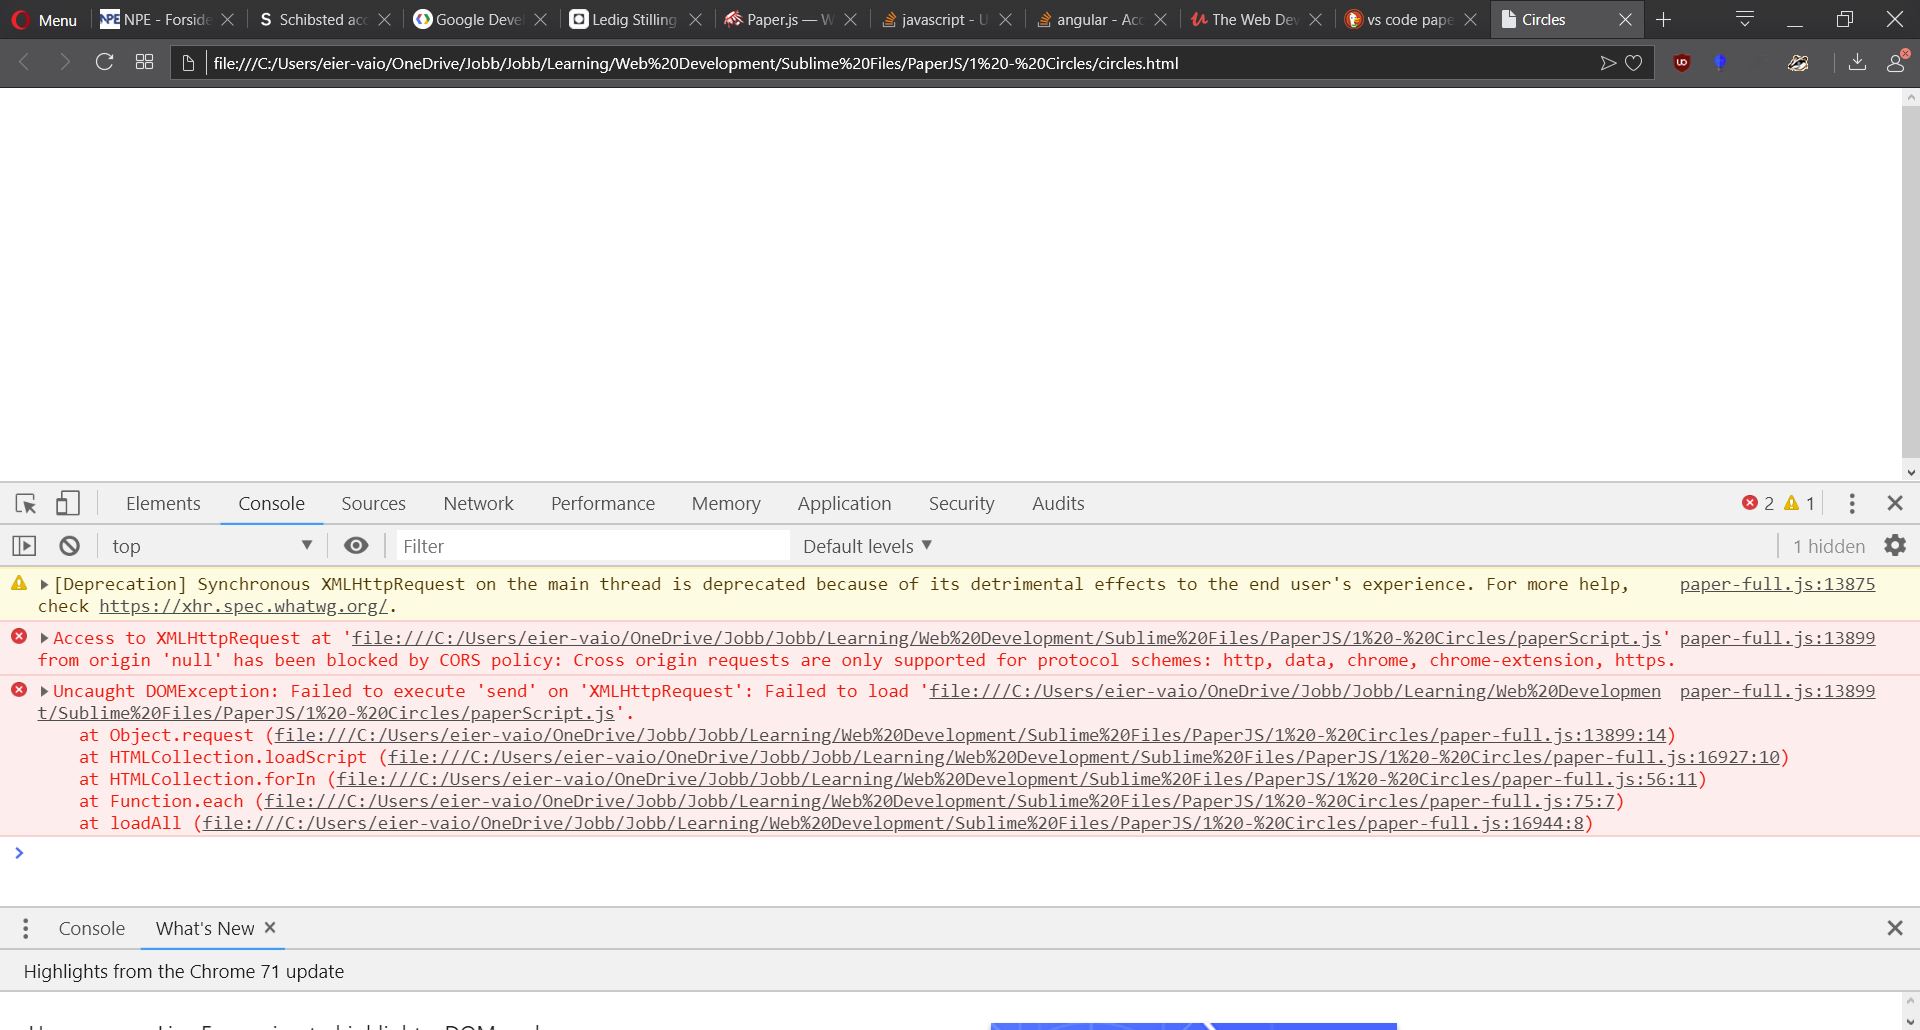The width and height of the screenshot is (1920, 1030).
Task: Open Speed Dial start page grid
Action: tap(144, 62)
